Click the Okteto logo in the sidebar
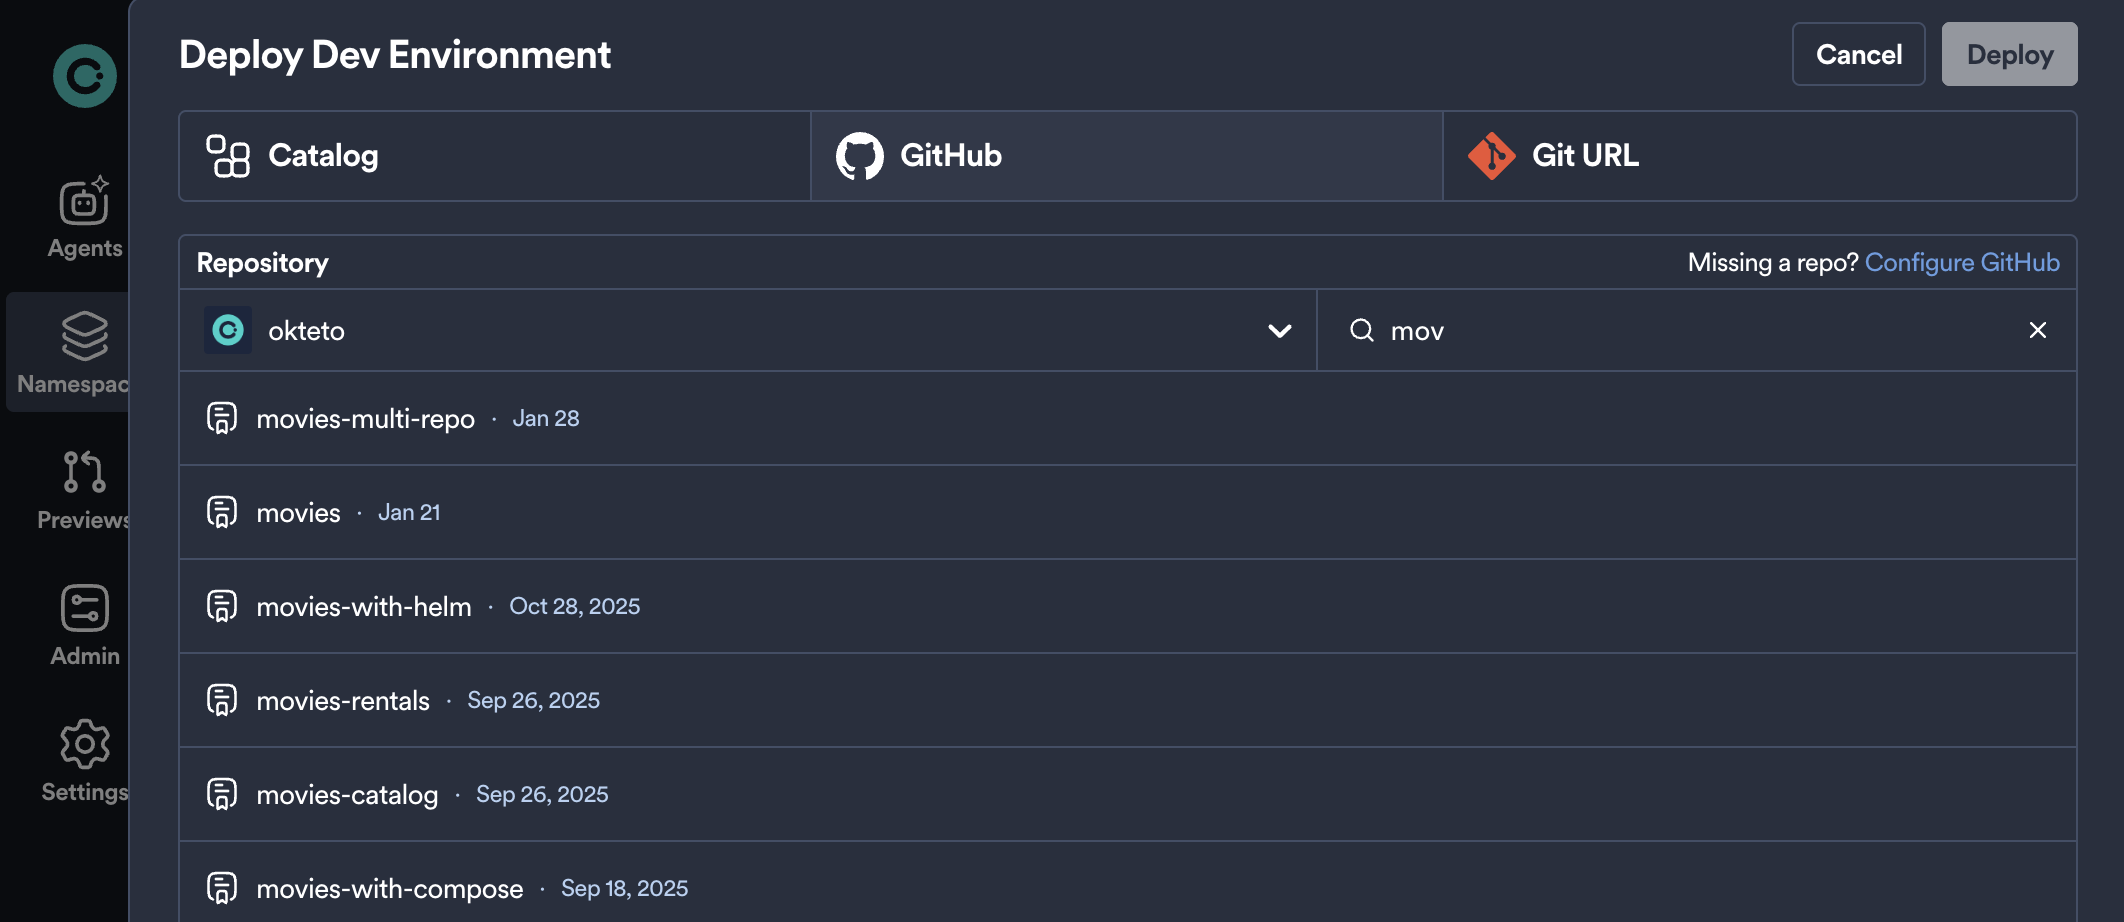 click(86, 74)
